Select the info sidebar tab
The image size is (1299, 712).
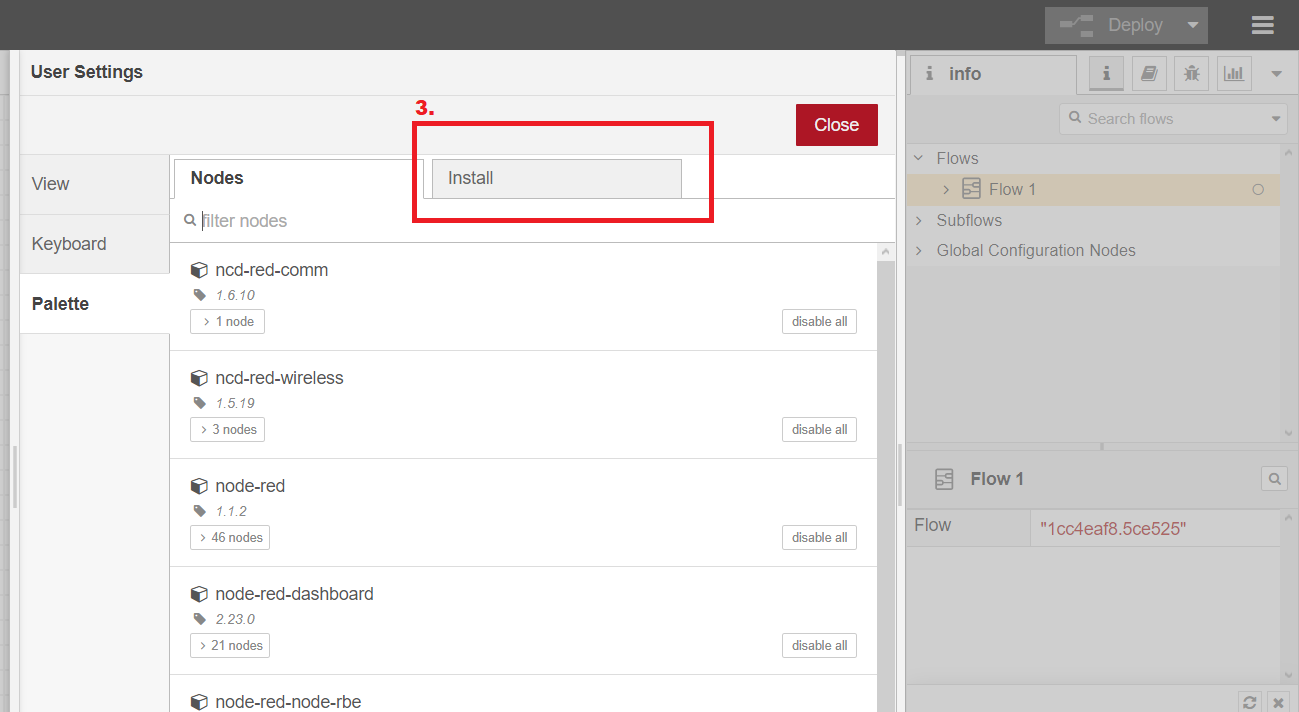[993, 74]
